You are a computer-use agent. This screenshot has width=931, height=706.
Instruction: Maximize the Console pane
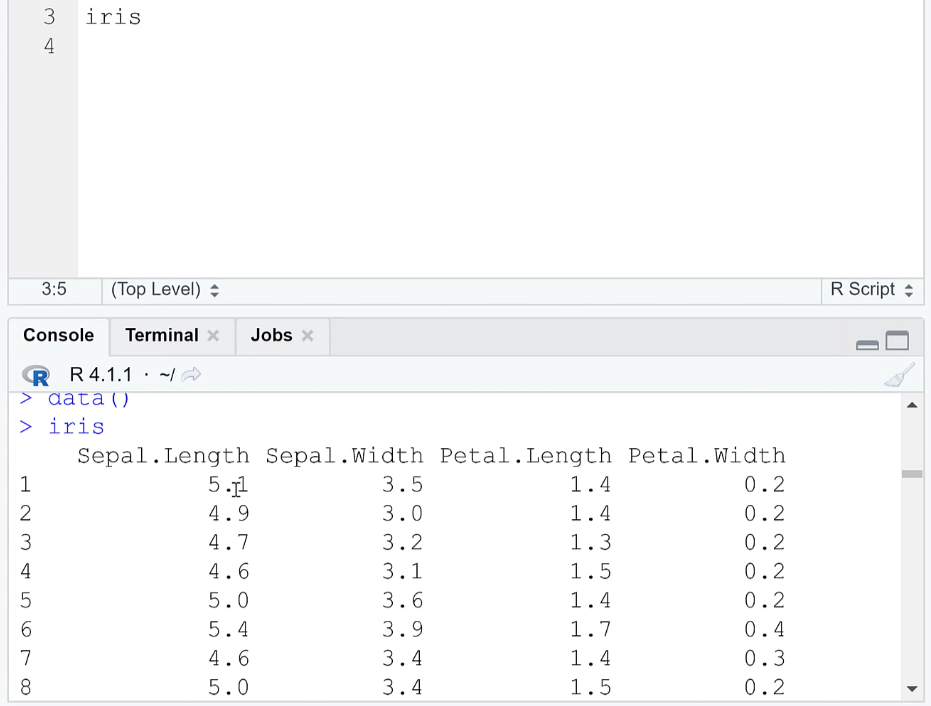click(897, 341)
